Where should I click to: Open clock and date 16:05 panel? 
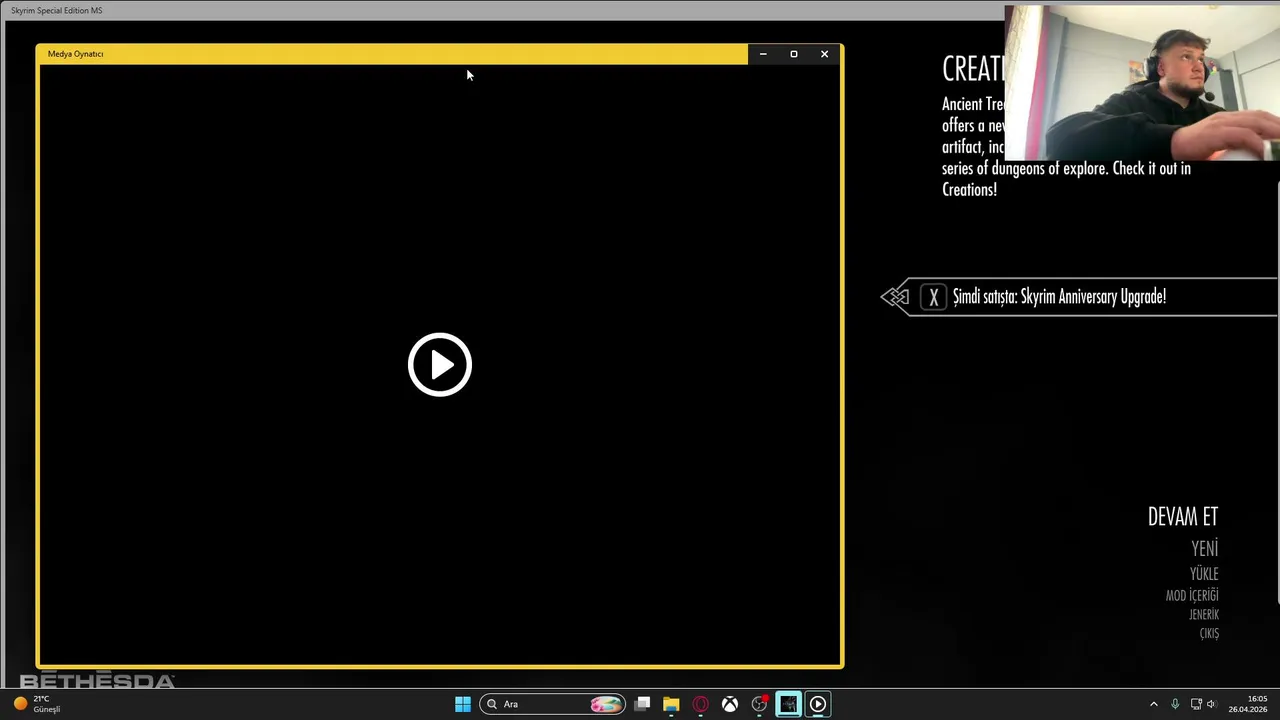pyautogui.click(x=1248, y=704)
